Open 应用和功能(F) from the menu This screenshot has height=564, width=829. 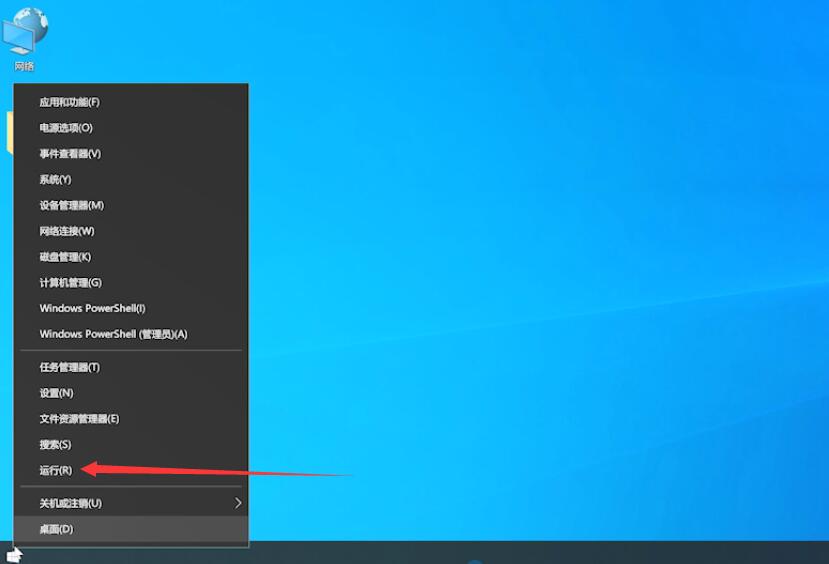(131, 102)
